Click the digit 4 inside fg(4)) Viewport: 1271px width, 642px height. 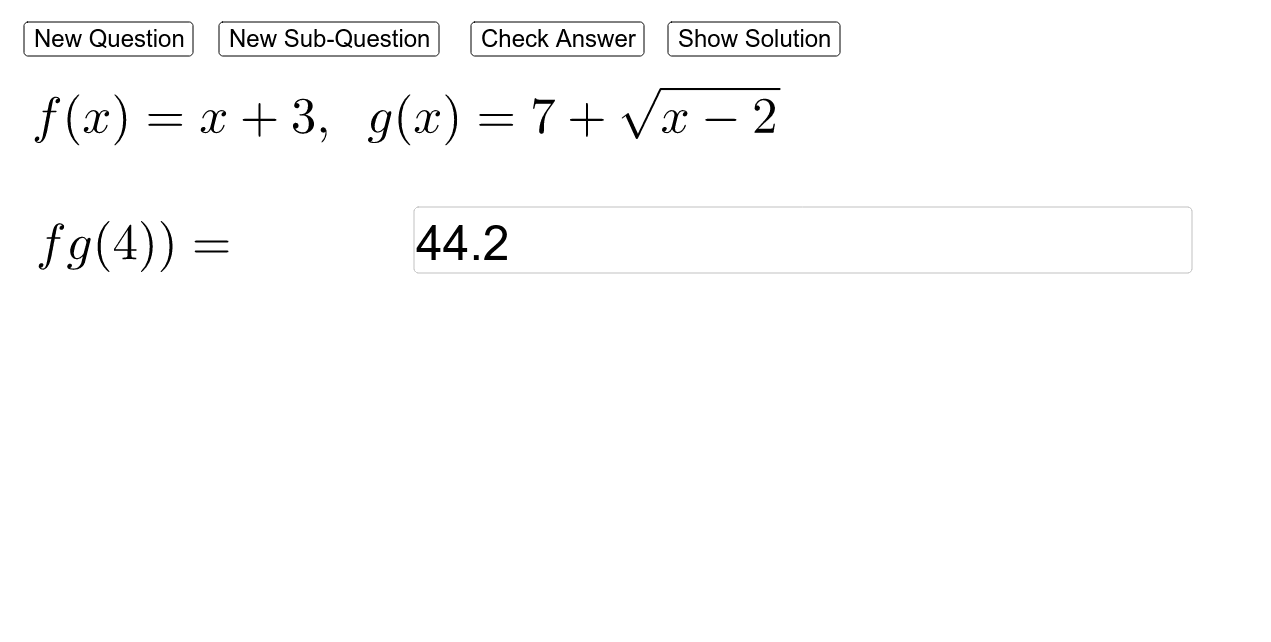click(125, 243)
